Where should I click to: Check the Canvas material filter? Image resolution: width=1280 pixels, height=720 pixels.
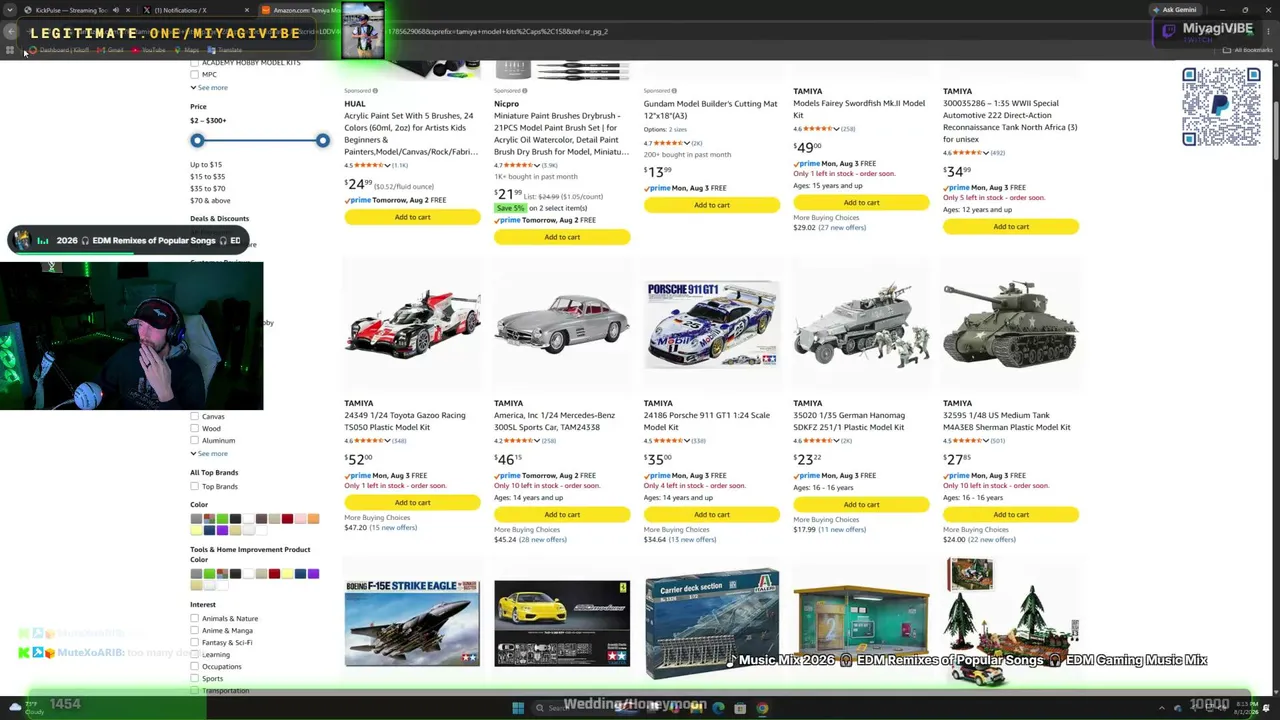pyautogui.click(x=194, y=417)
